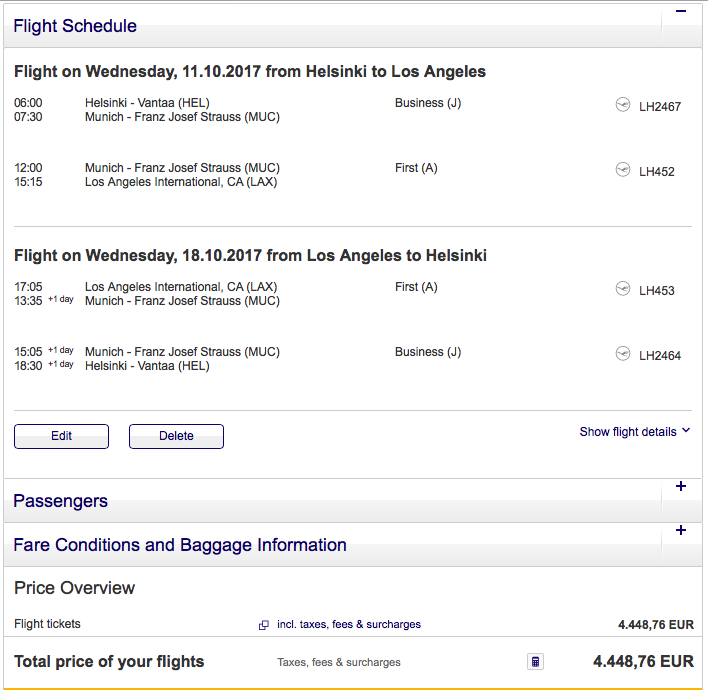Screen dimensions: 708x695
Task: Click Lufthansa logo icon beside LH452
Action: click(x=623, y=170)
